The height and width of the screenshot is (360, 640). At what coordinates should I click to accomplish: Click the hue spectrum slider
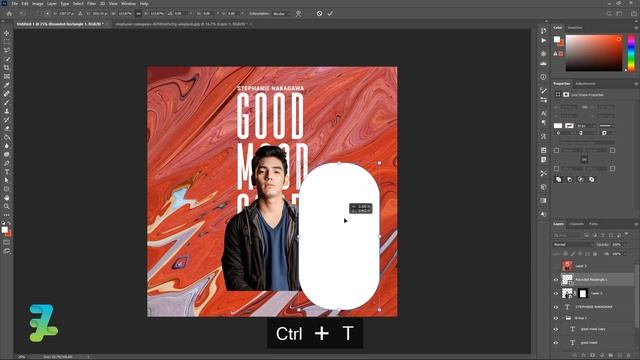click(x=631, y=53)
